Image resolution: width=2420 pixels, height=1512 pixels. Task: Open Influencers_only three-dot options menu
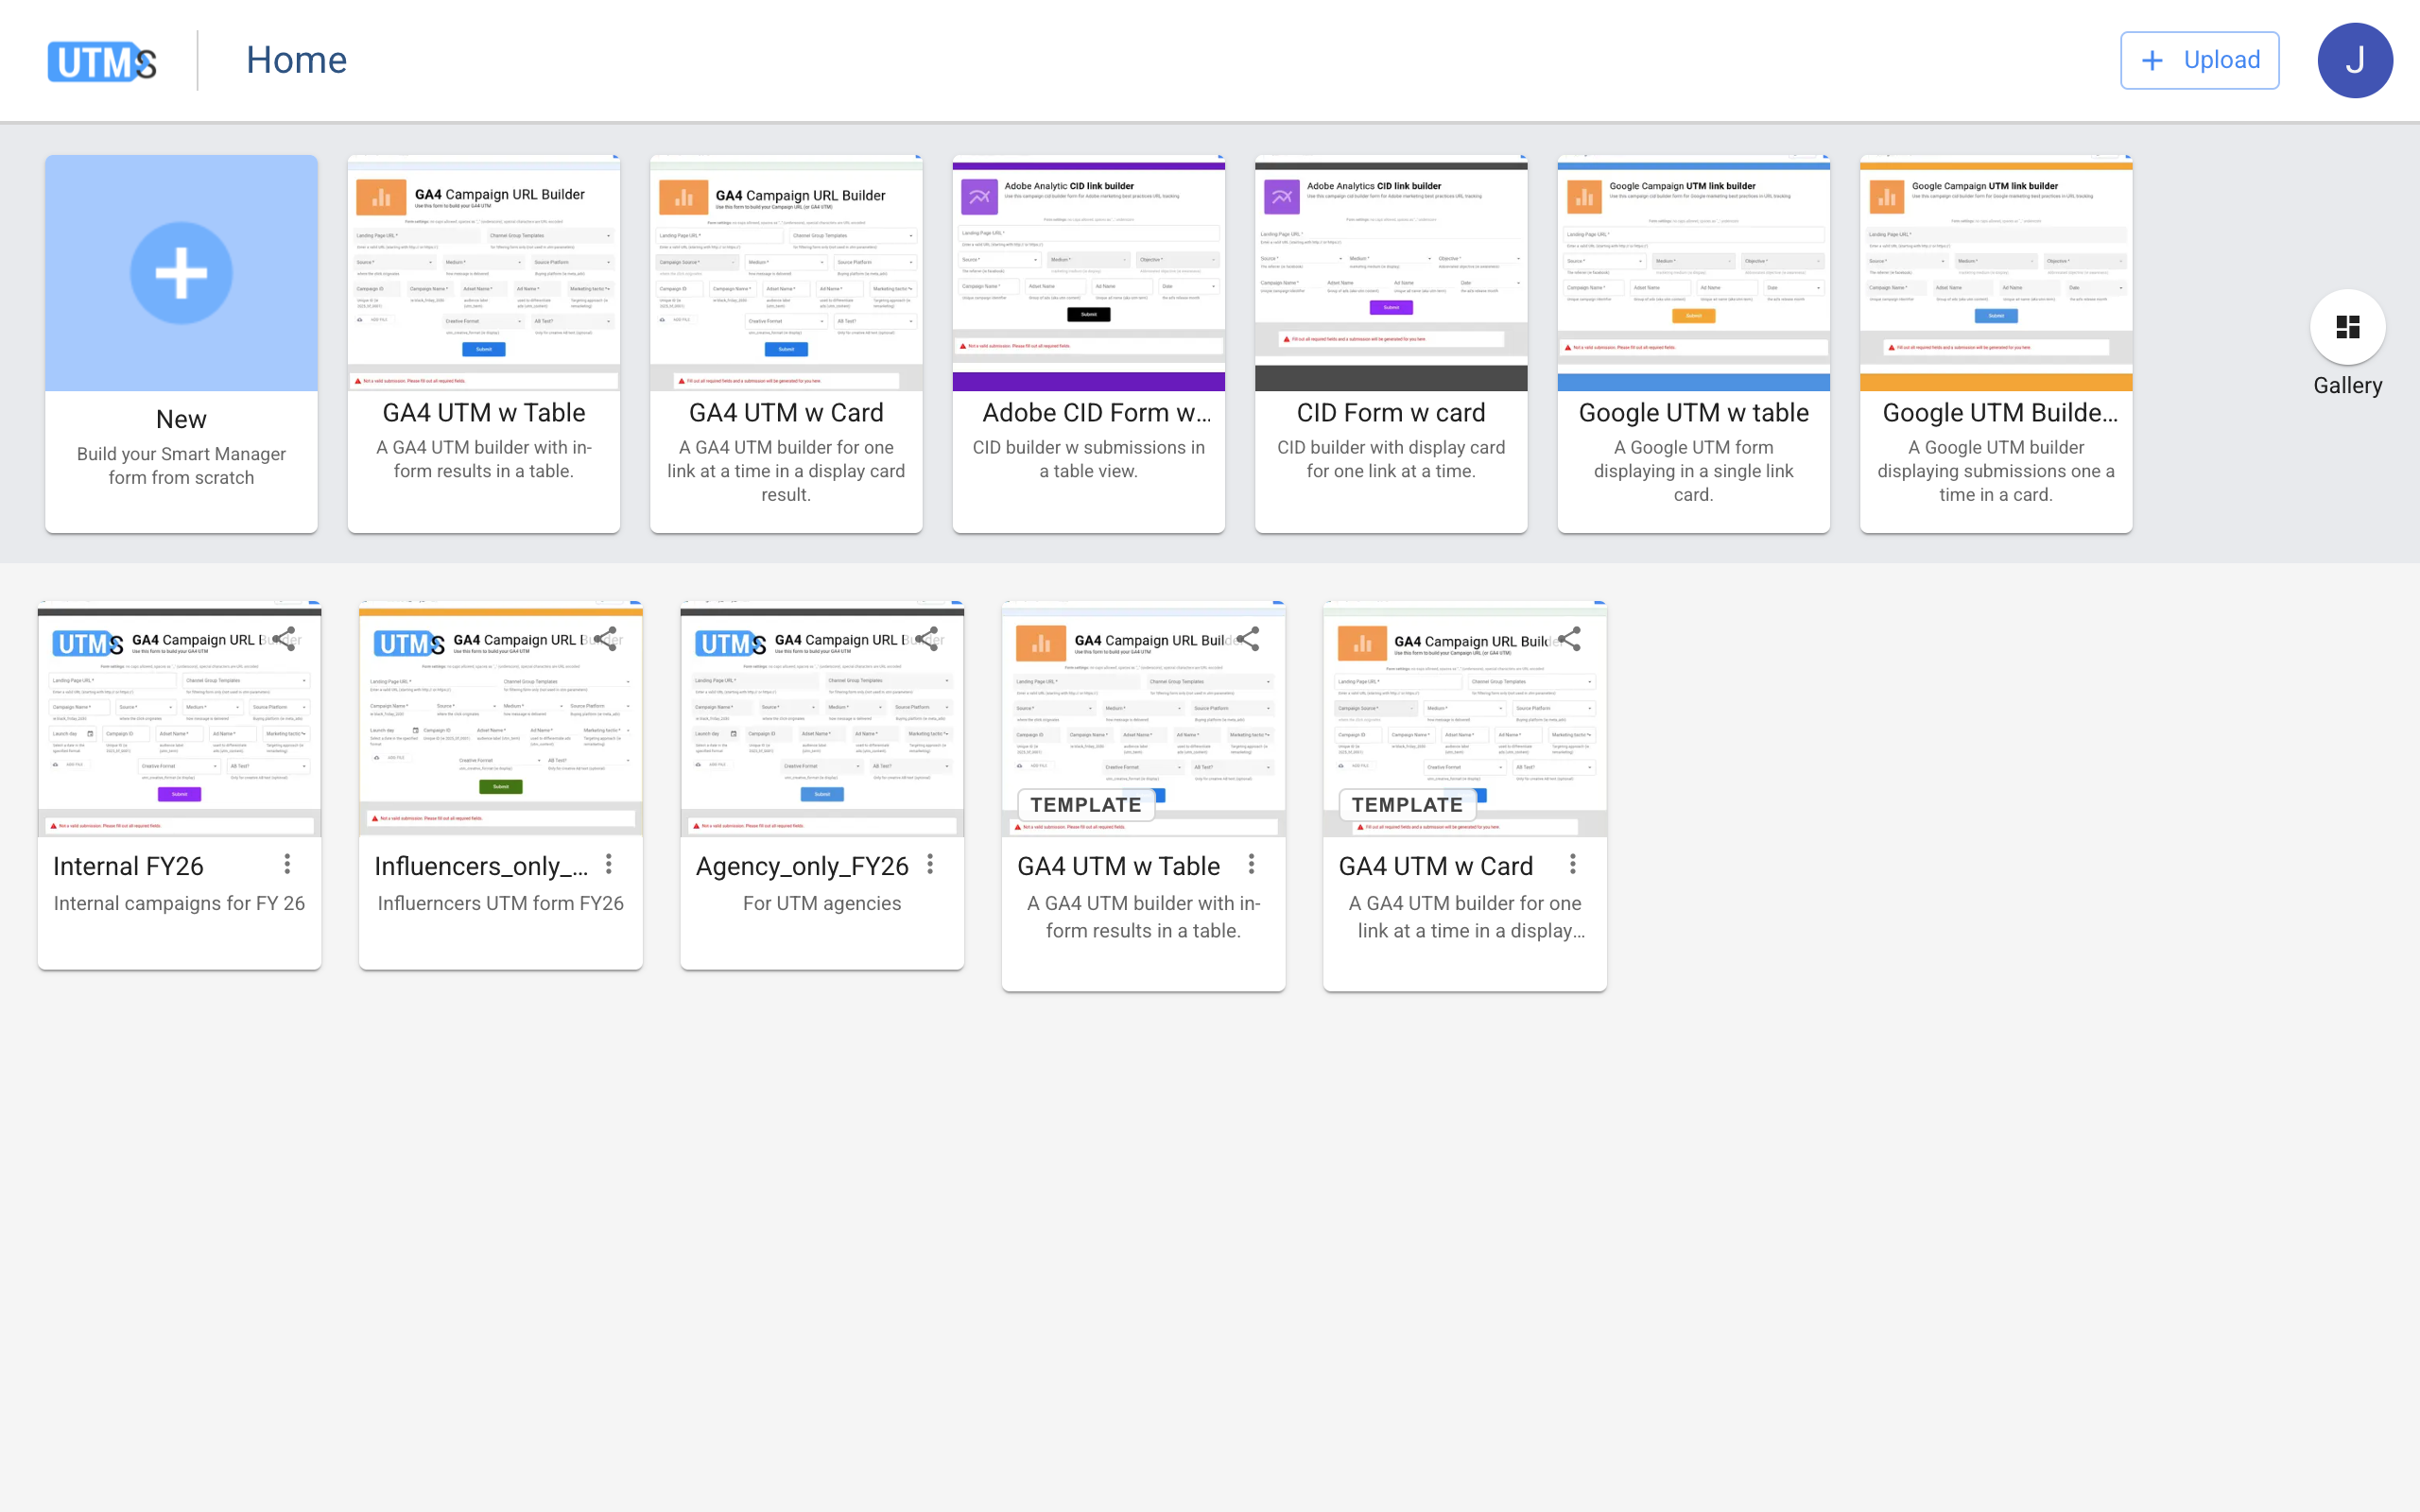[608, 864]
